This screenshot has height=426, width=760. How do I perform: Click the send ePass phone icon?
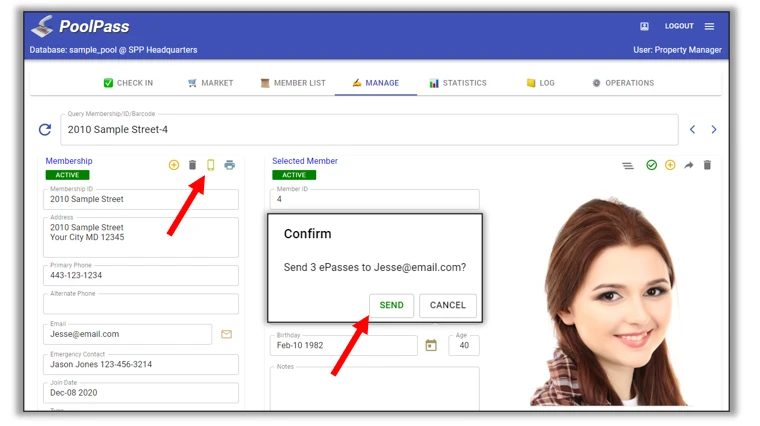(211, 165)
